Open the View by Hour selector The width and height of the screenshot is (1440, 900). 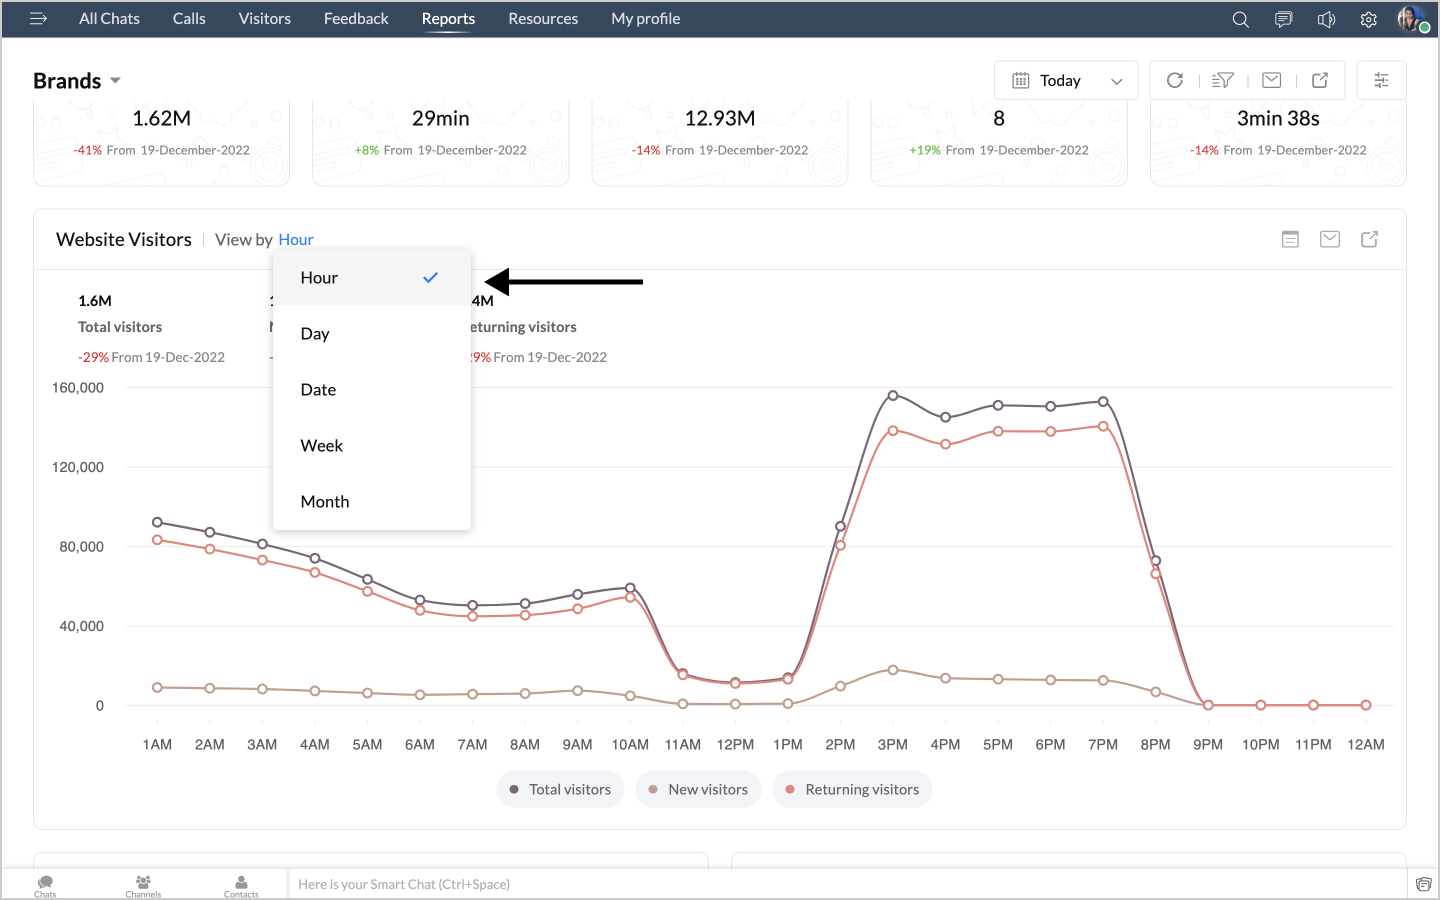click(x=296, y=240)
